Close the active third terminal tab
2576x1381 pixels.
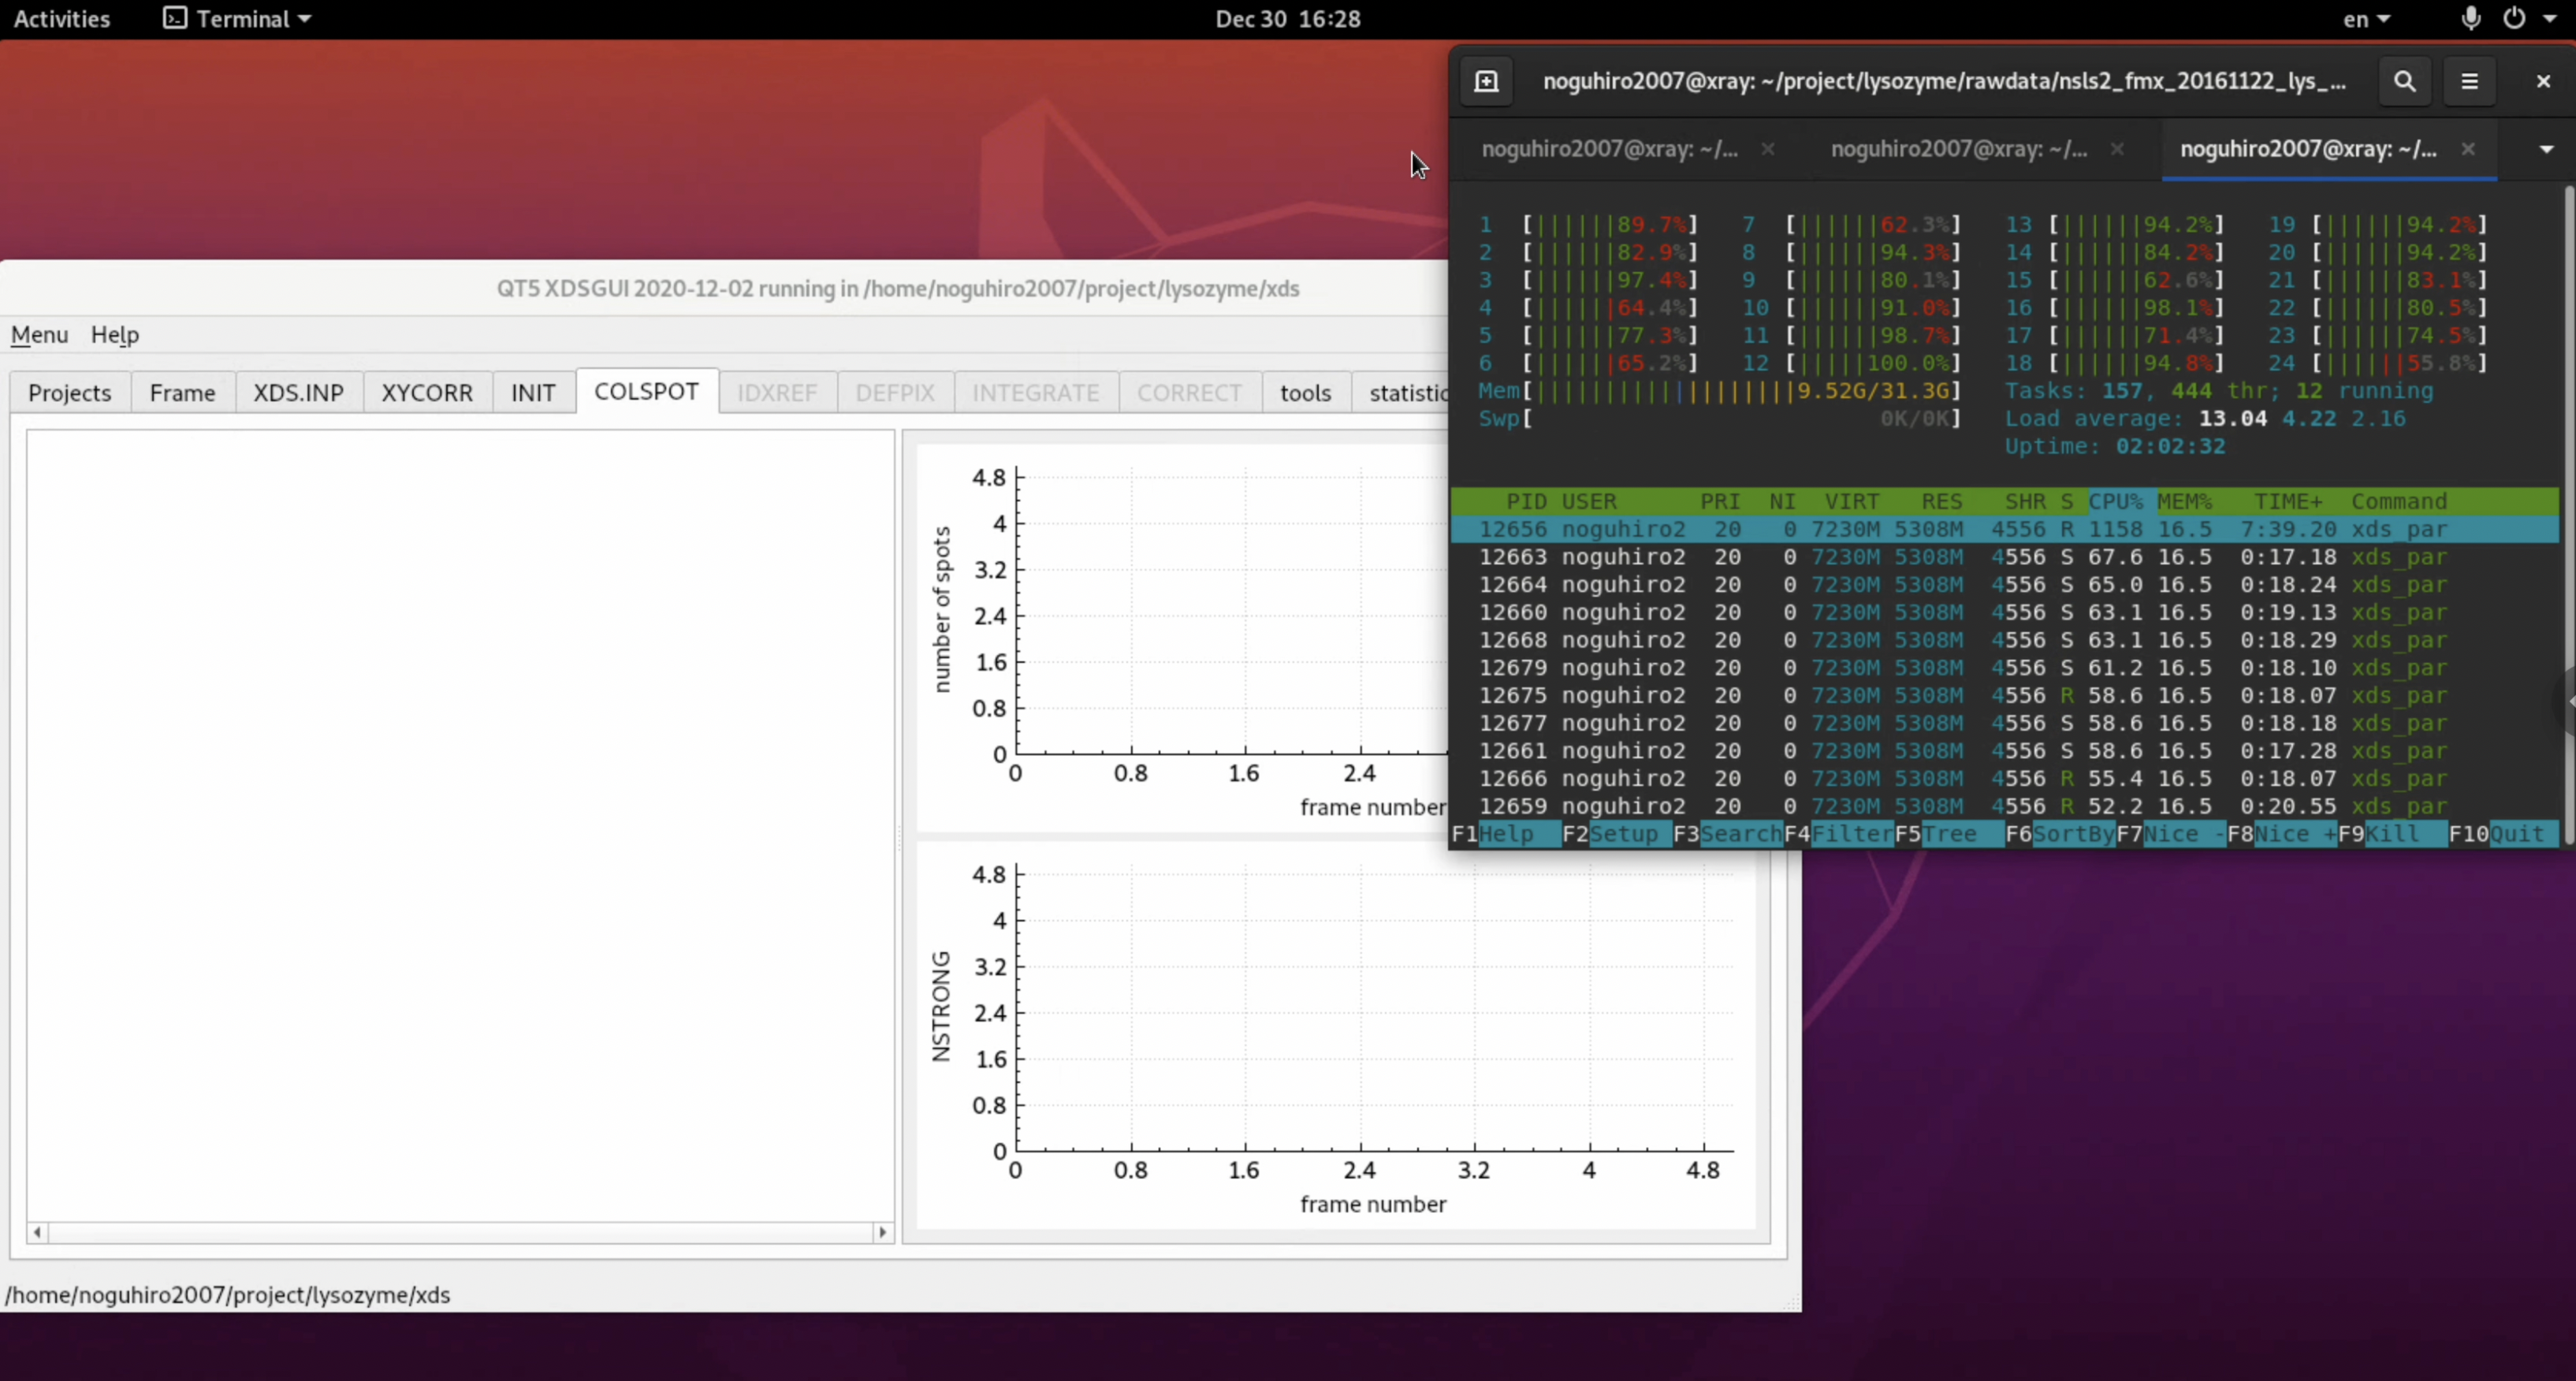pos(2468,149)
